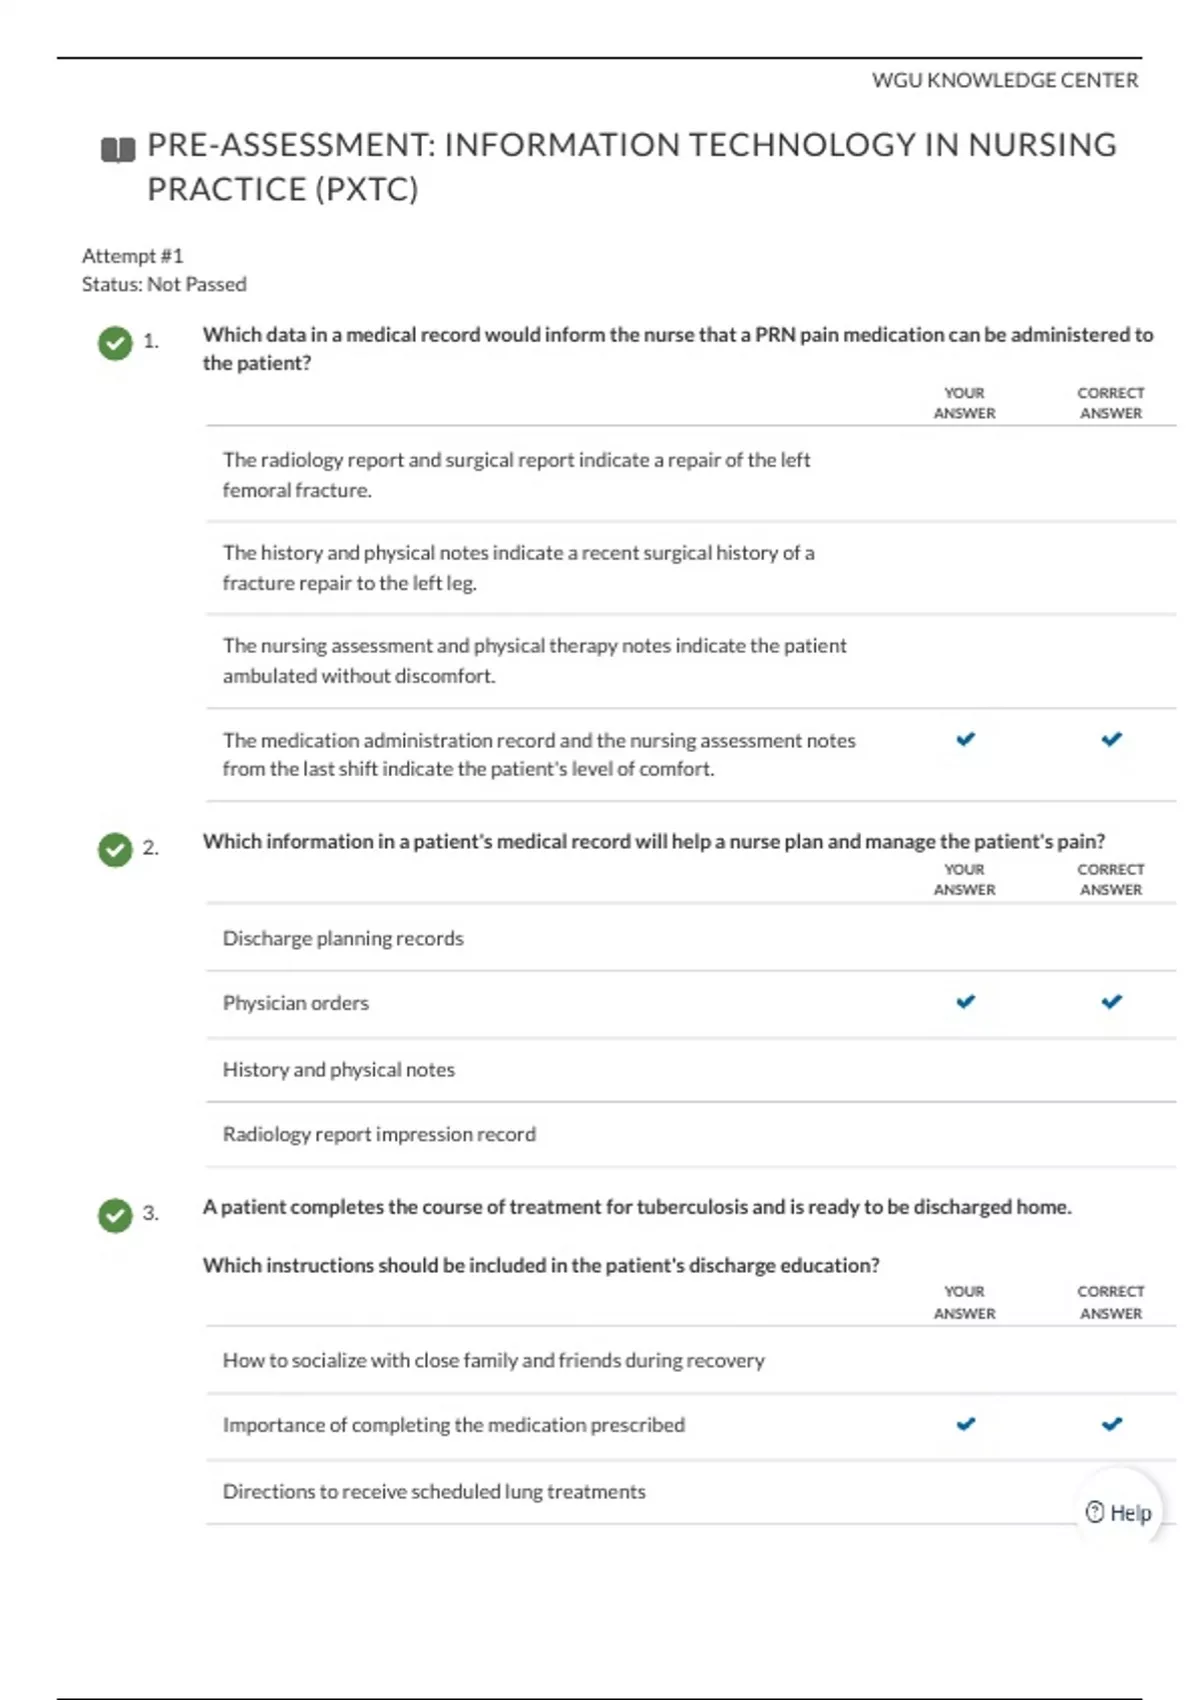Screen dimensions: 1200x1700
Task: Click correct answer checkmark for completing medication
Action: [x=1111, y=1424]
